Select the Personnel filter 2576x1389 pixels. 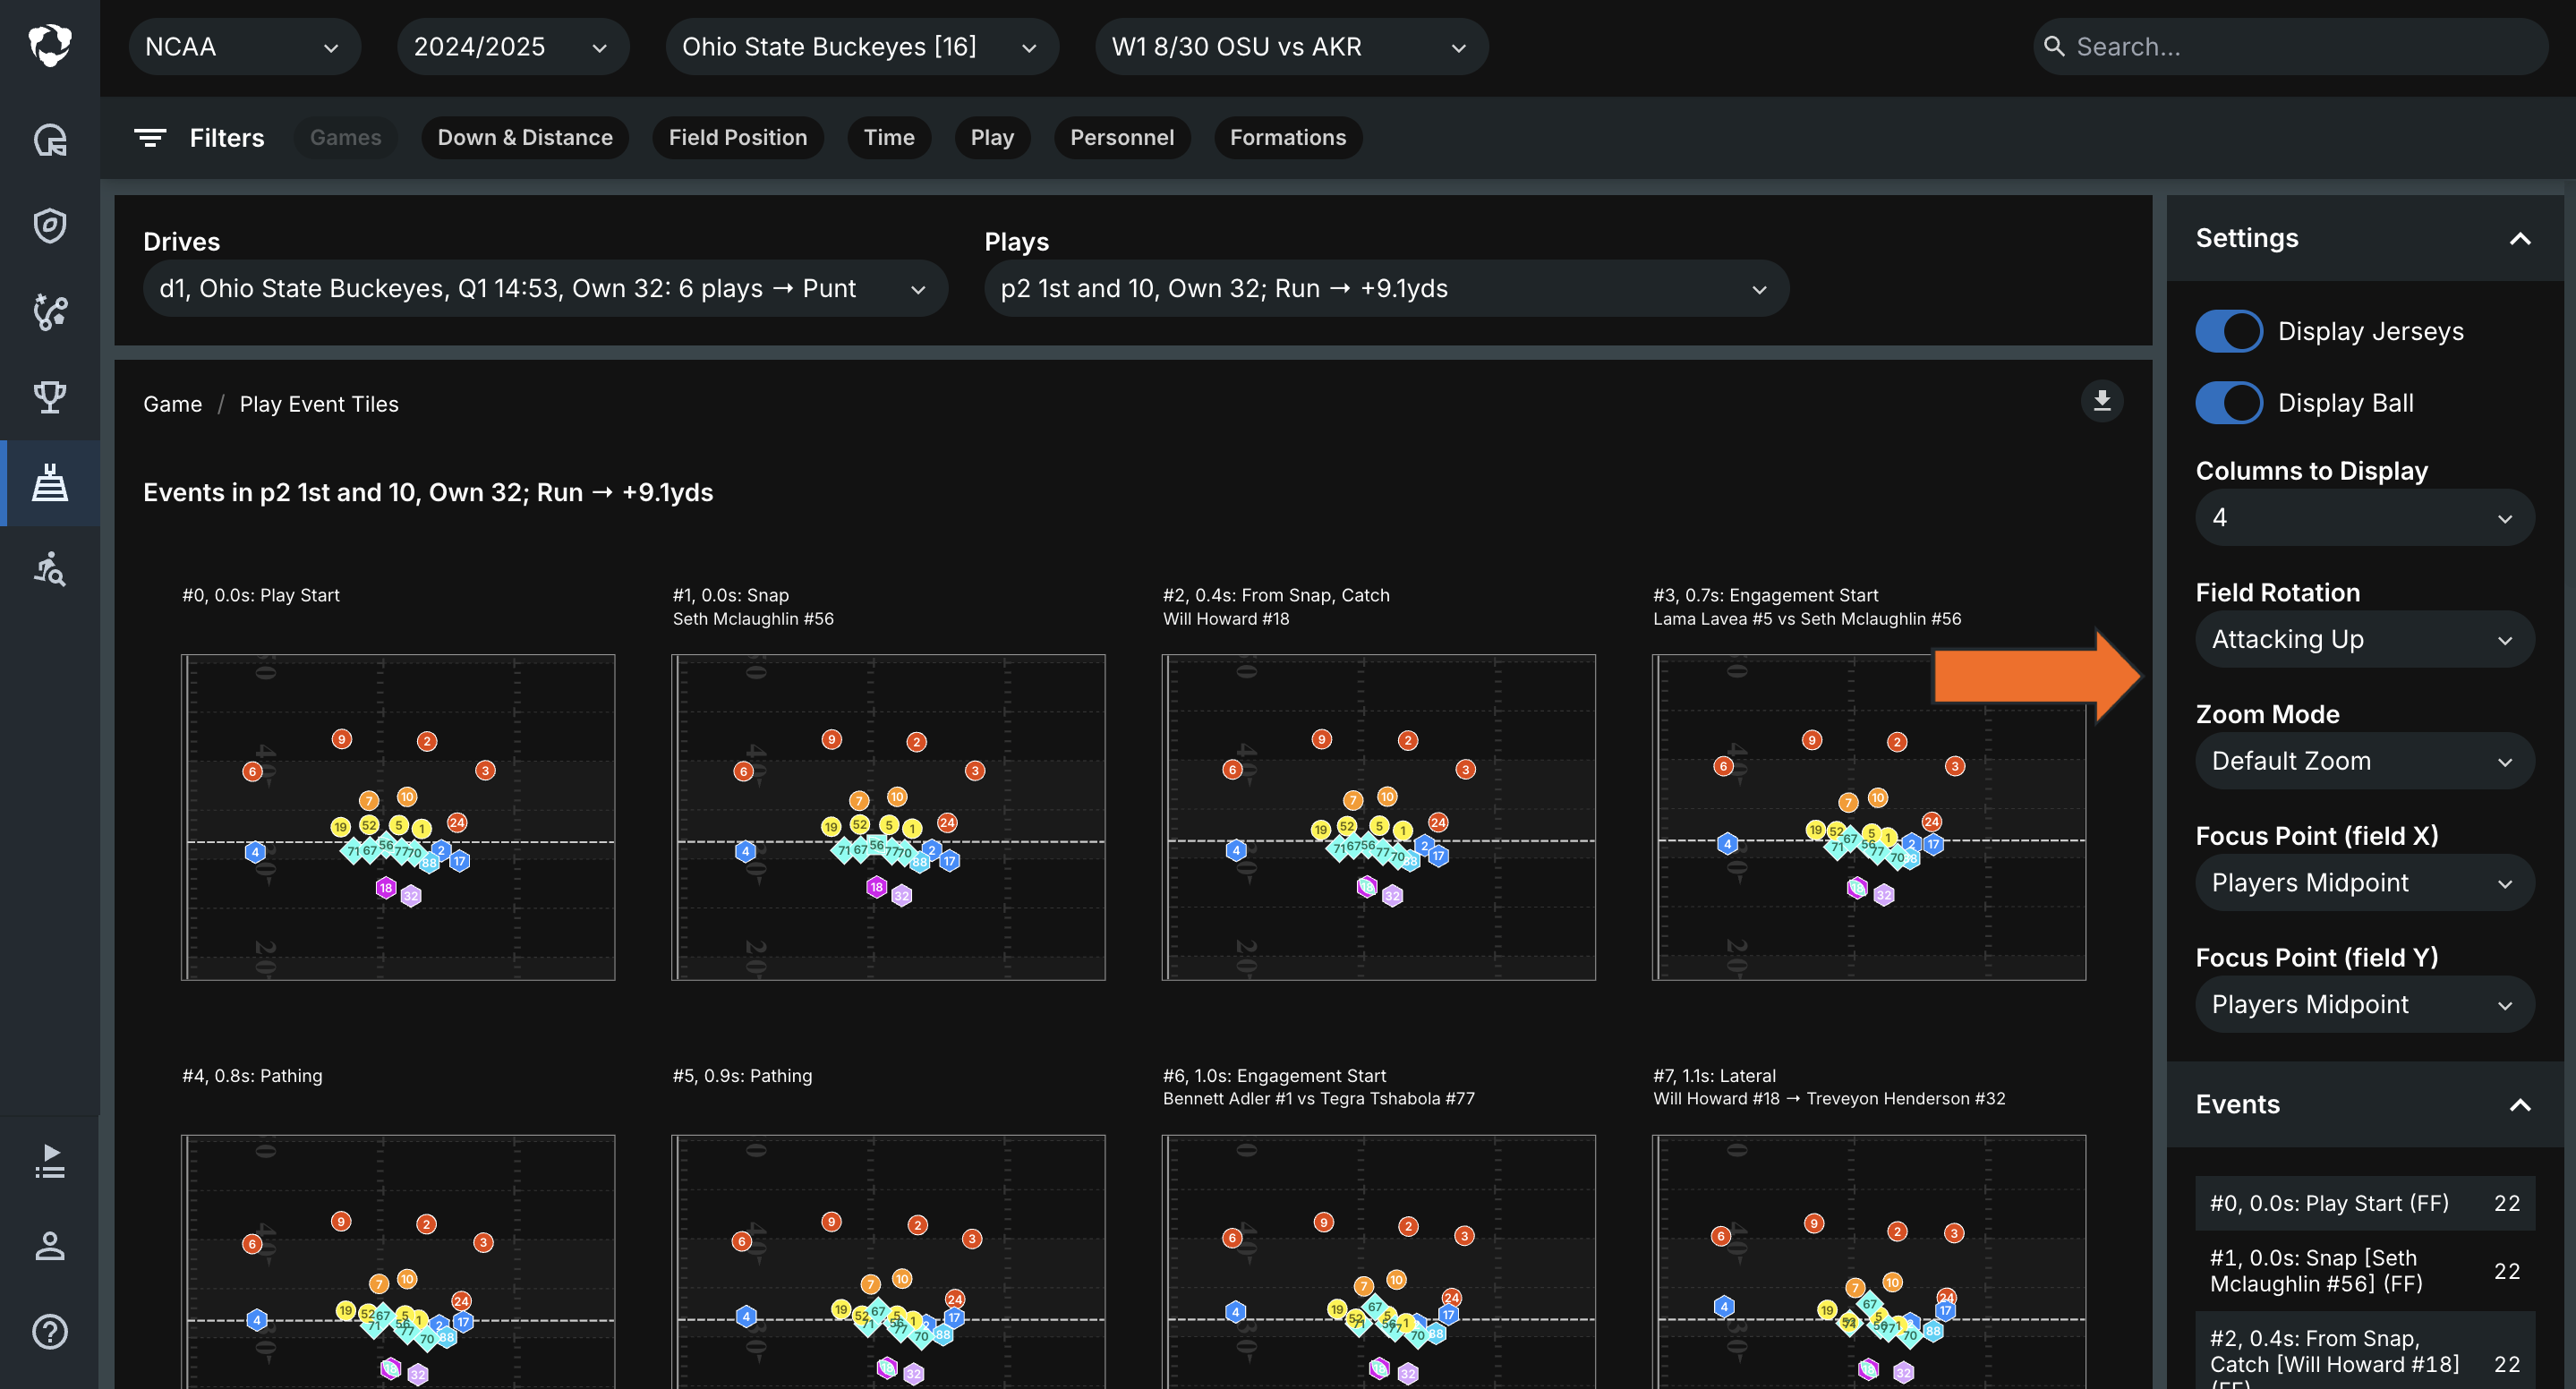pos(1122,138)
